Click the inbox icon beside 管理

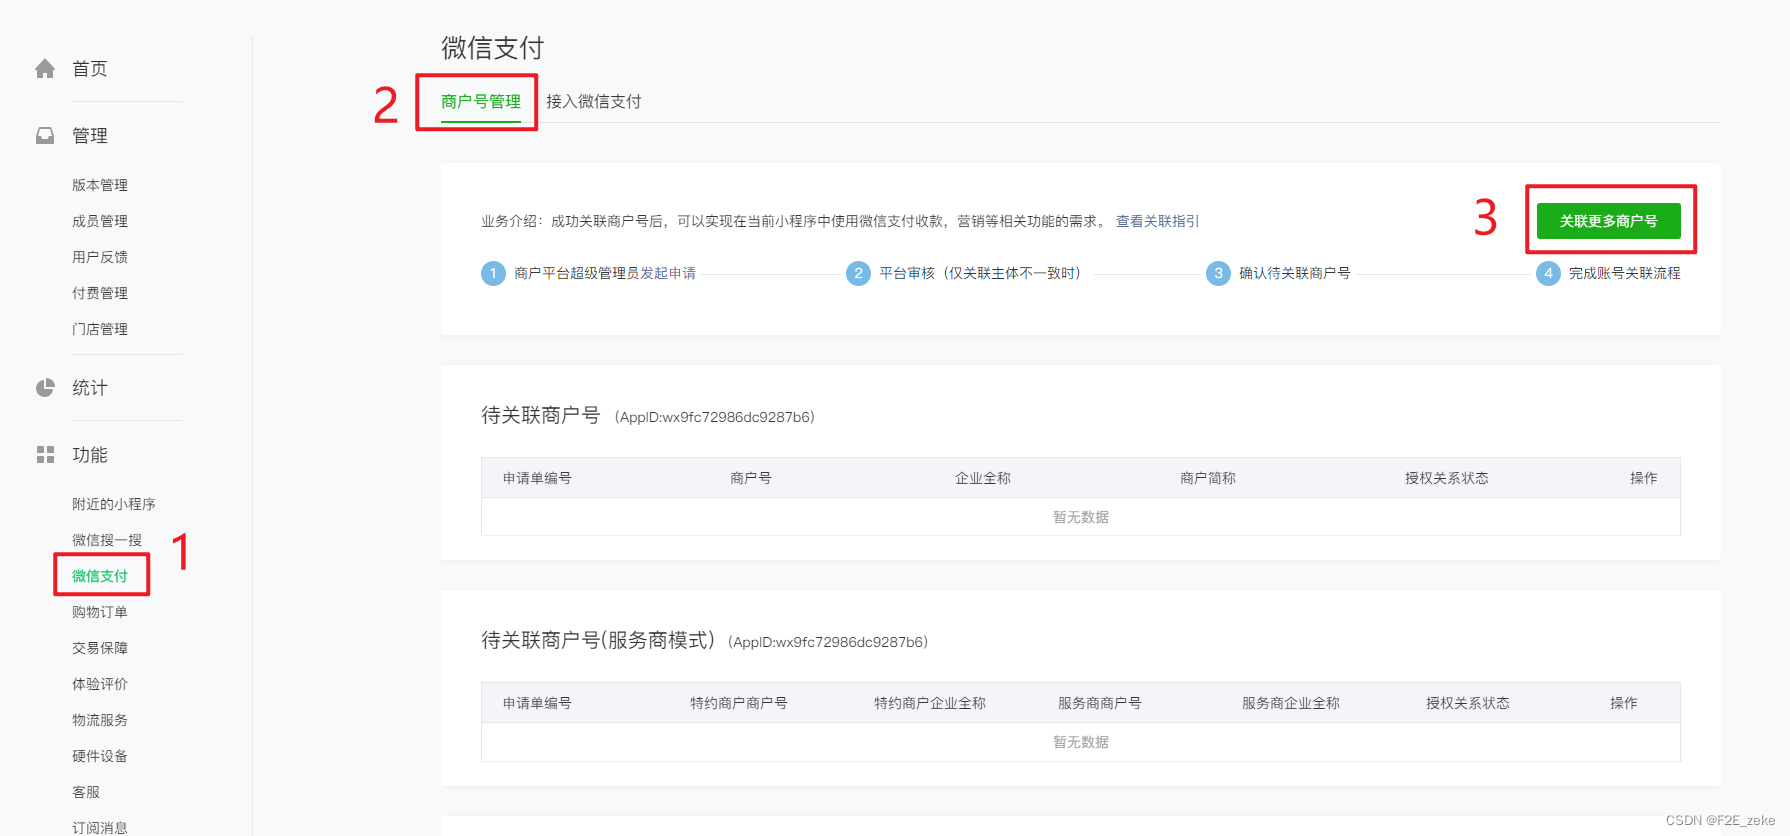pos(45,135)
